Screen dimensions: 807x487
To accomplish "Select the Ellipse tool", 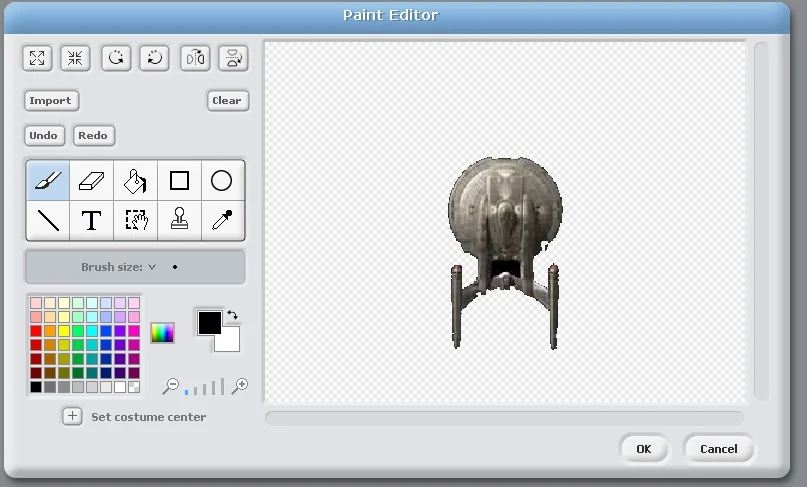I will (x=222, y=181).
